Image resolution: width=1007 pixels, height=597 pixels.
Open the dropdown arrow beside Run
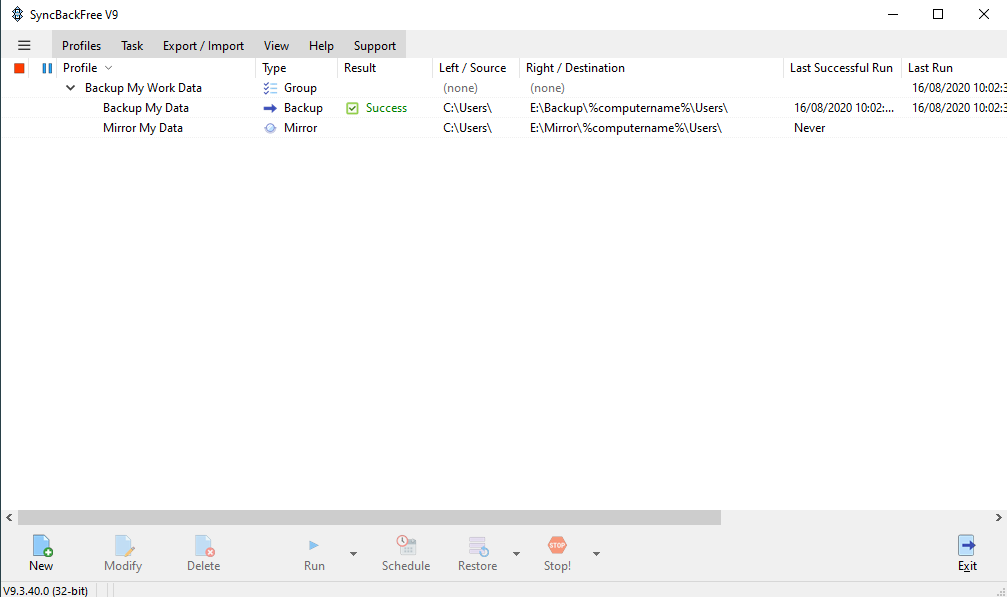tap(353, 553)
